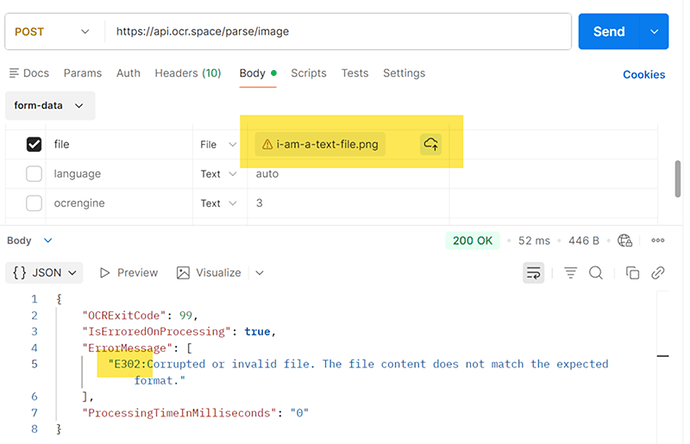The width and height of the screenshot is (690, 444).
Task: Click the filter response icon
Action: click(x=570, y=273)
